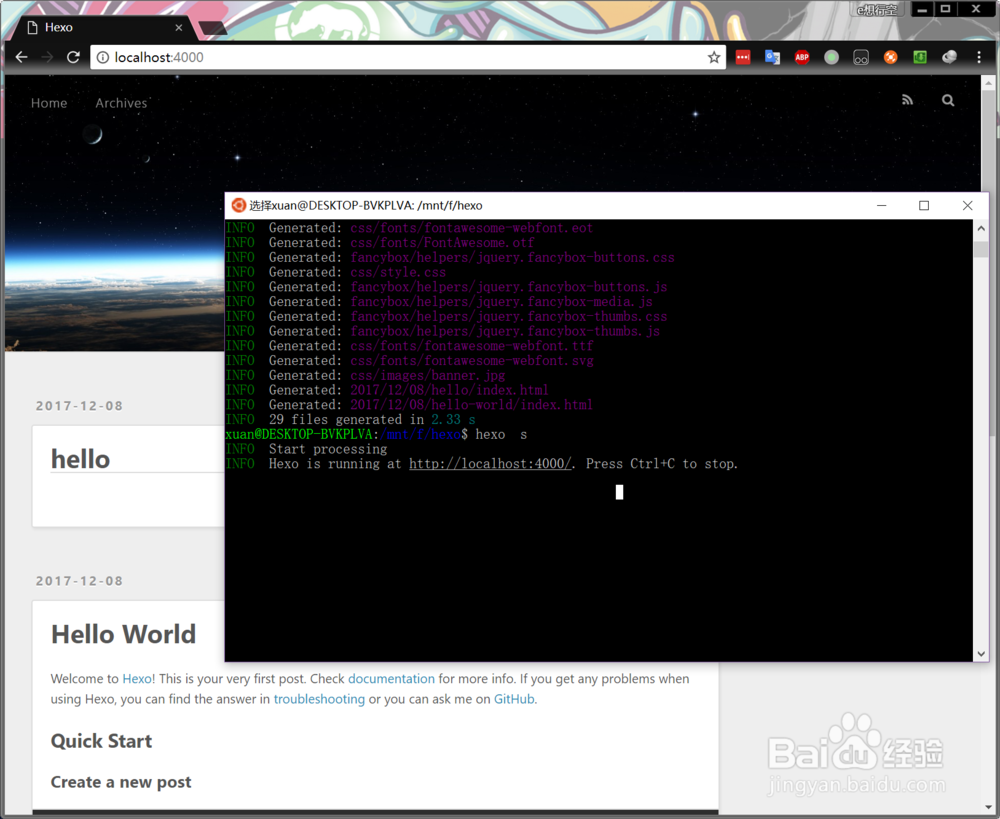The image size is (1000, 819).
Task: Click the terminal title text /mnt/f/hexo
Action: click(x=450, y=205)
